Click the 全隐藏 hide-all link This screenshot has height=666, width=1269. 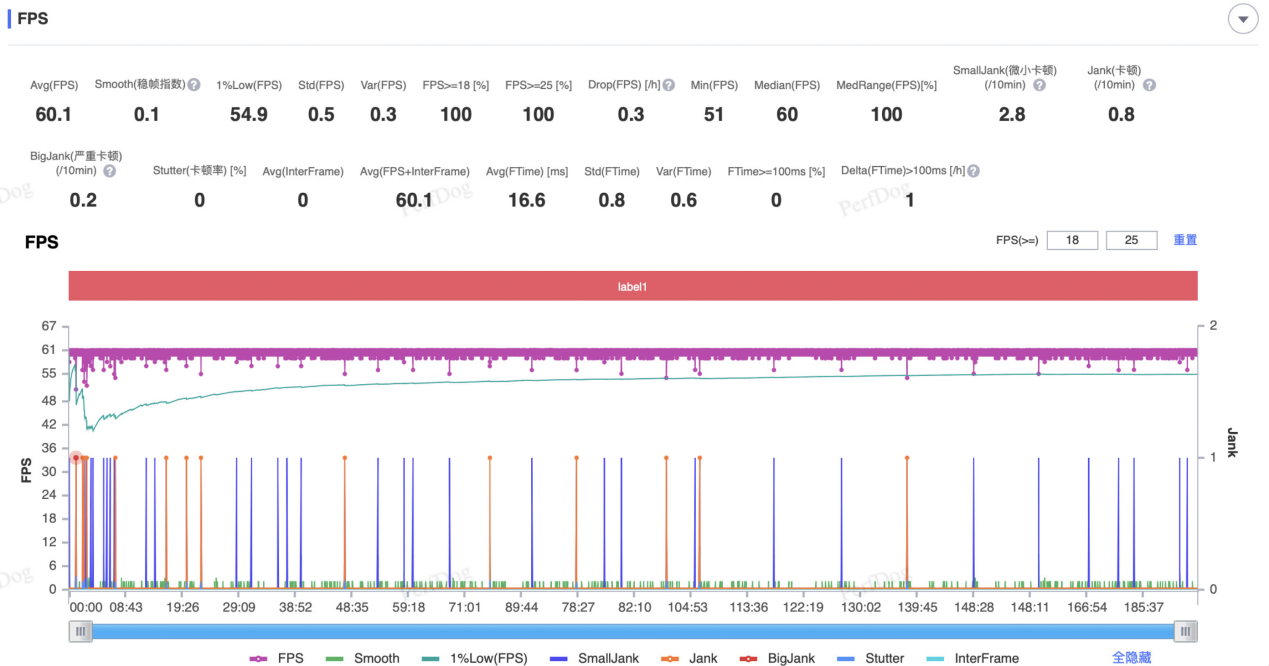point(1131,658)
